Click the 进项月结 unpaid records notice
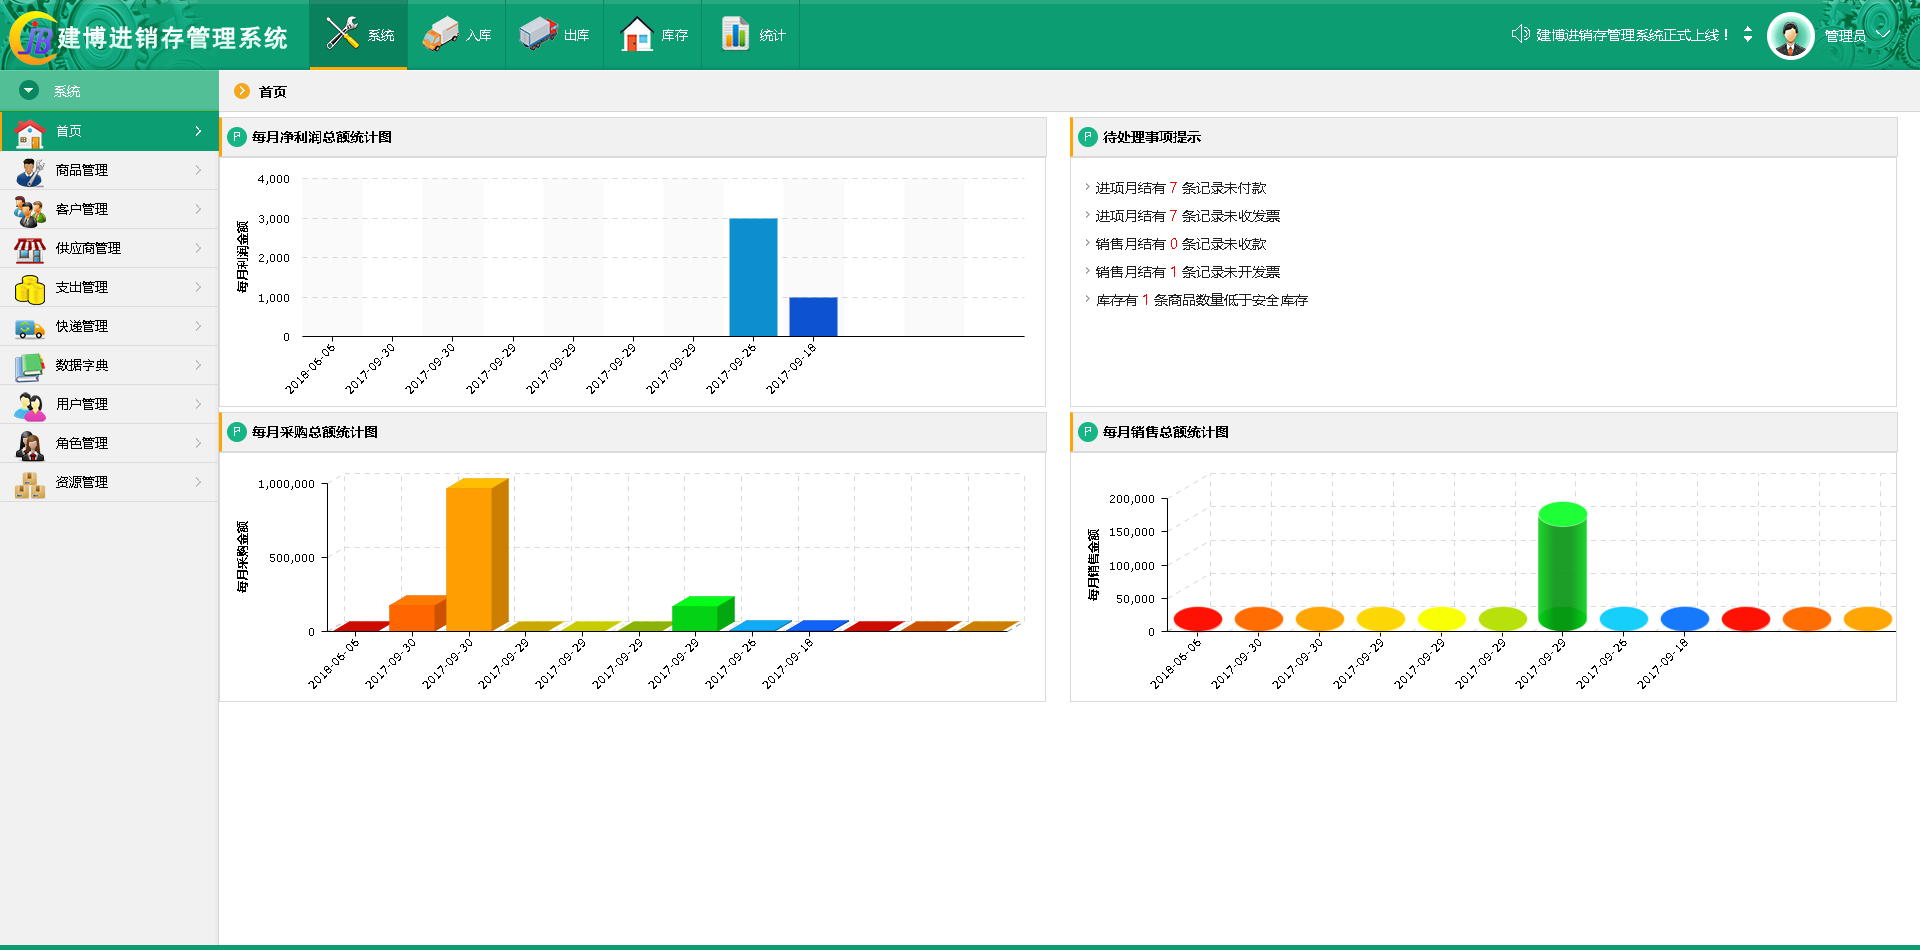This screenshot has width=1920, height=950. point(1180,188)
